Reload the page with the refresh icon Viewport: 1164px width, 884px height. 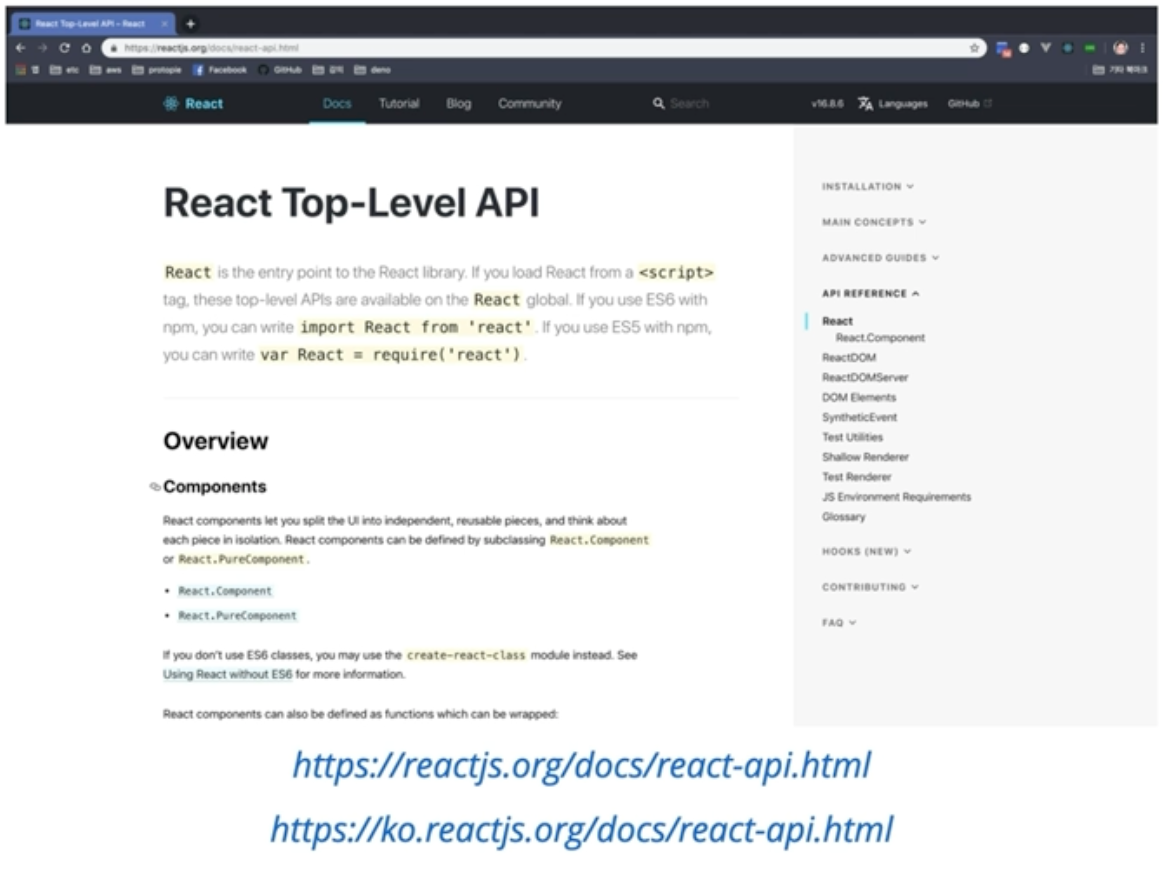tap(65, 48)
